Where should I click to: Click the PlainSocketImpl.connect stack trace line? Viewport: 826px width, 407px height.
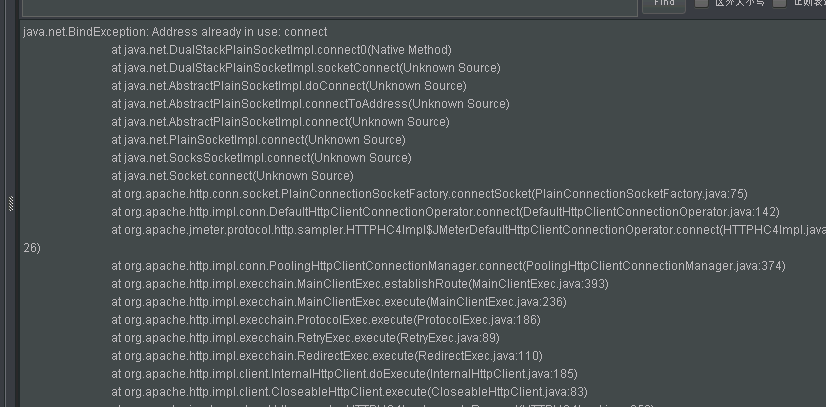tap(258, 140)
